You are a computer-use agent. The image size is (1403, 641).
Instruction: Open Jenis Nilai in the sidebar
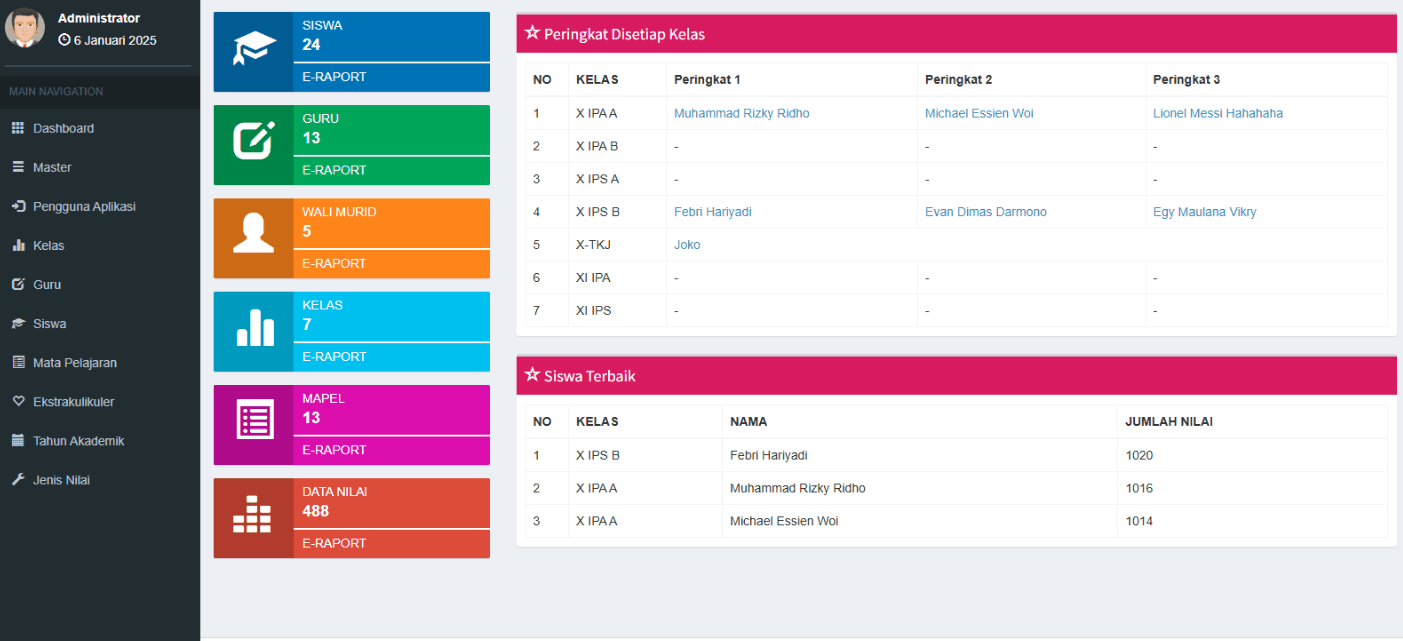pyautogui.click(x=61, y=479)
